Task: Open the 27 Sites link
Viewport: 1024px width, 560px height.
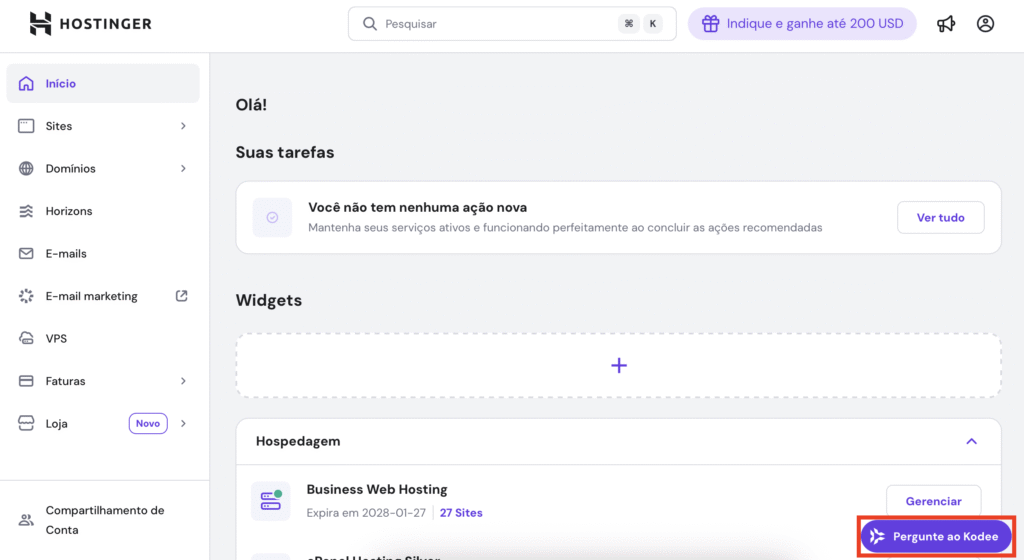Action: [x=461, y=513]
